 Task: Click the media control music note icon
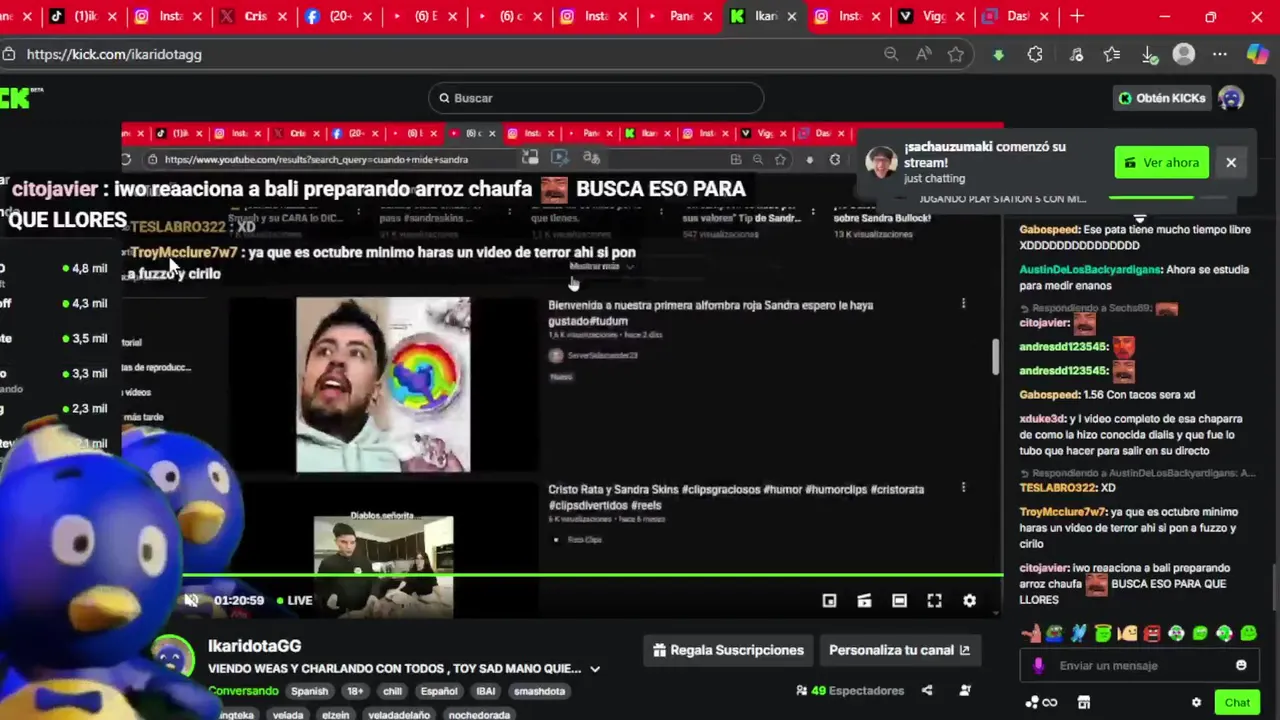click(1076, 54)
